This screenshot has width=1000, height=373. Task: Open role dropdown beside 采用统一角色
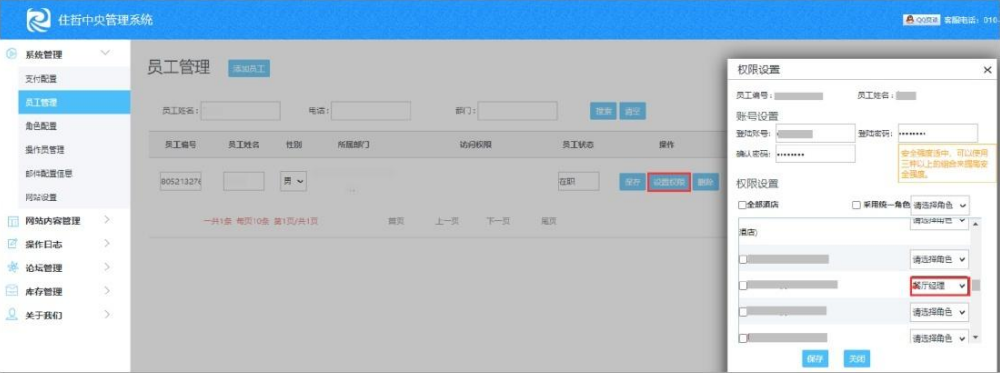click(940, 205)
